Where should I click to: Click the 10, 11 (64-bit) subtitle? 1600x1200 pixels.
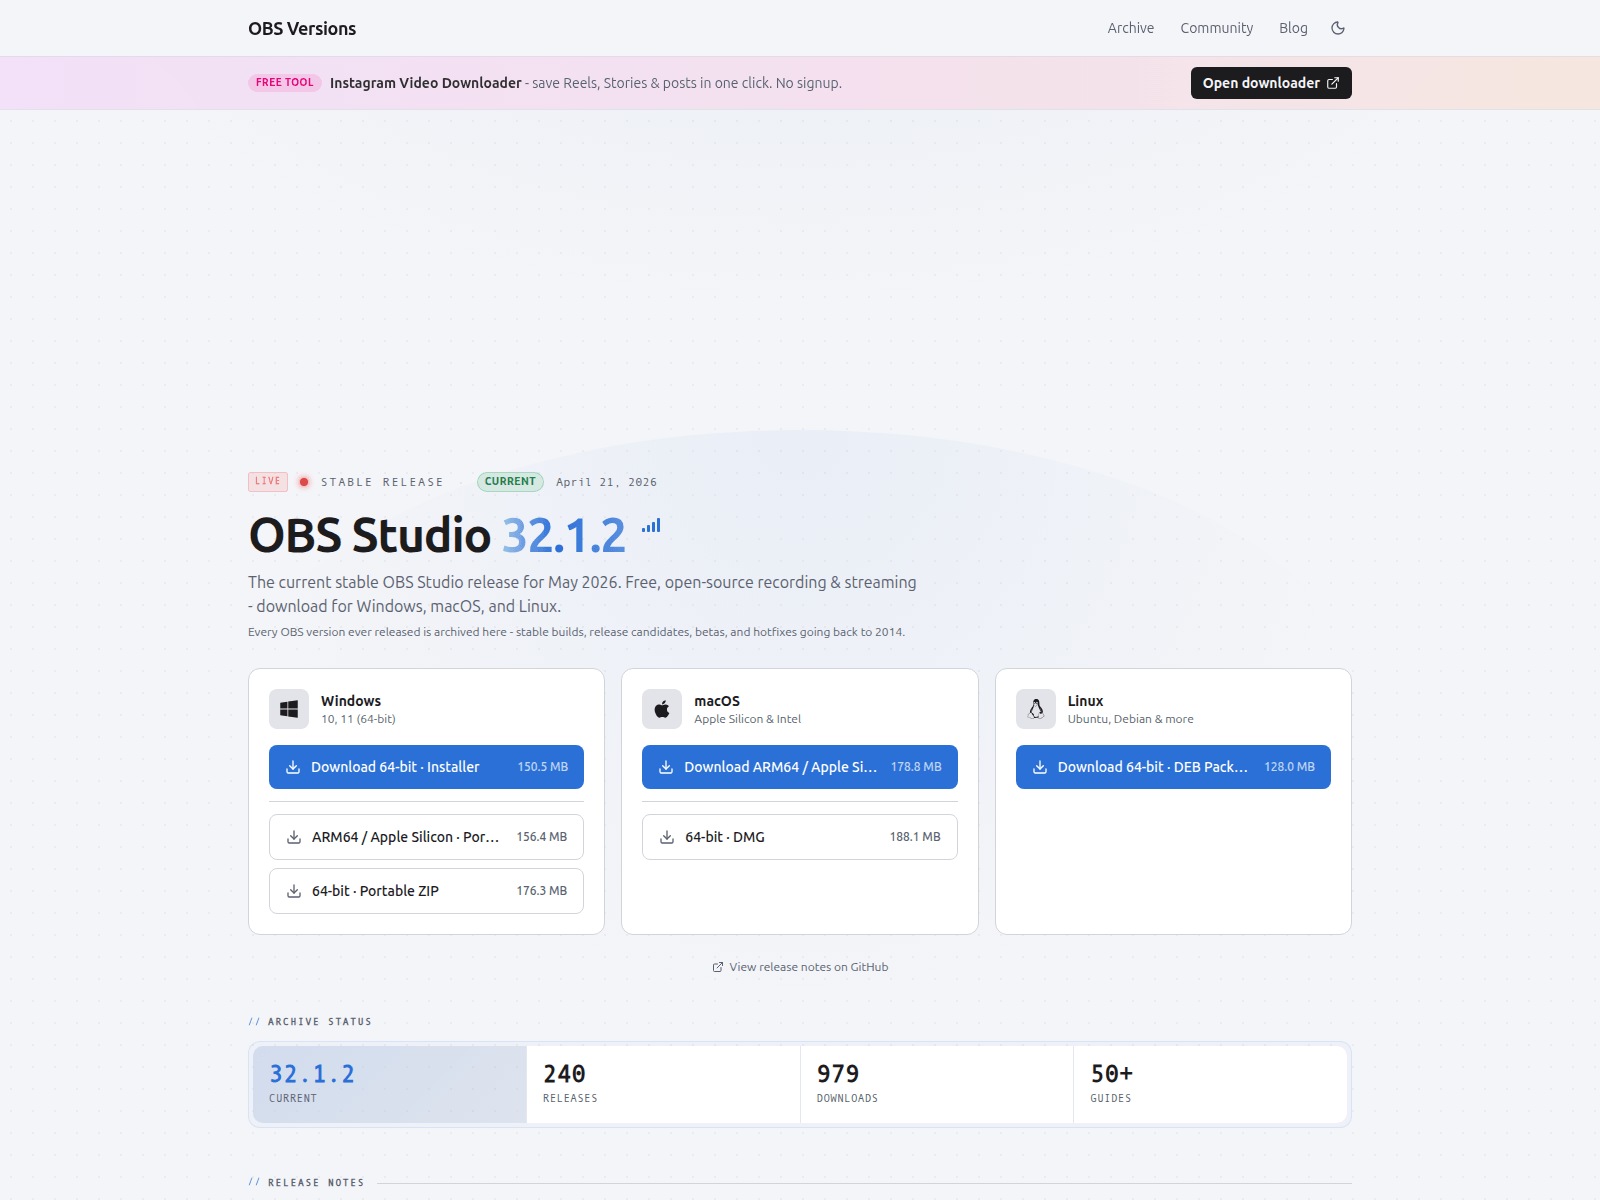[358, 719]
